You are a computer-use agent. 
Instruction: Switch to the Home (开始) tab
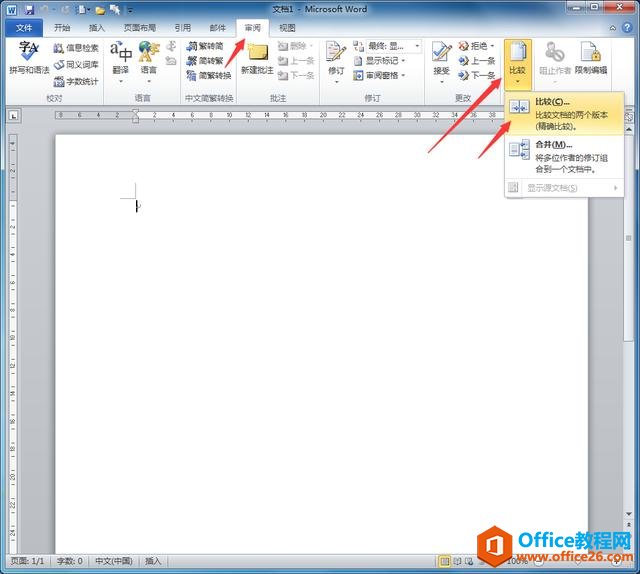click(62, 28)
